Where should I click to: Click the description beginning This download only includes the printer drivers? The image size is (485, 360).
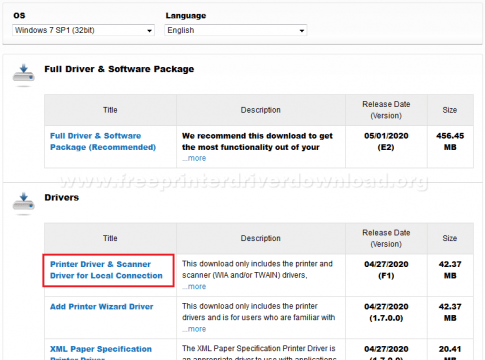pyautogui.click(x=258, y=312)
